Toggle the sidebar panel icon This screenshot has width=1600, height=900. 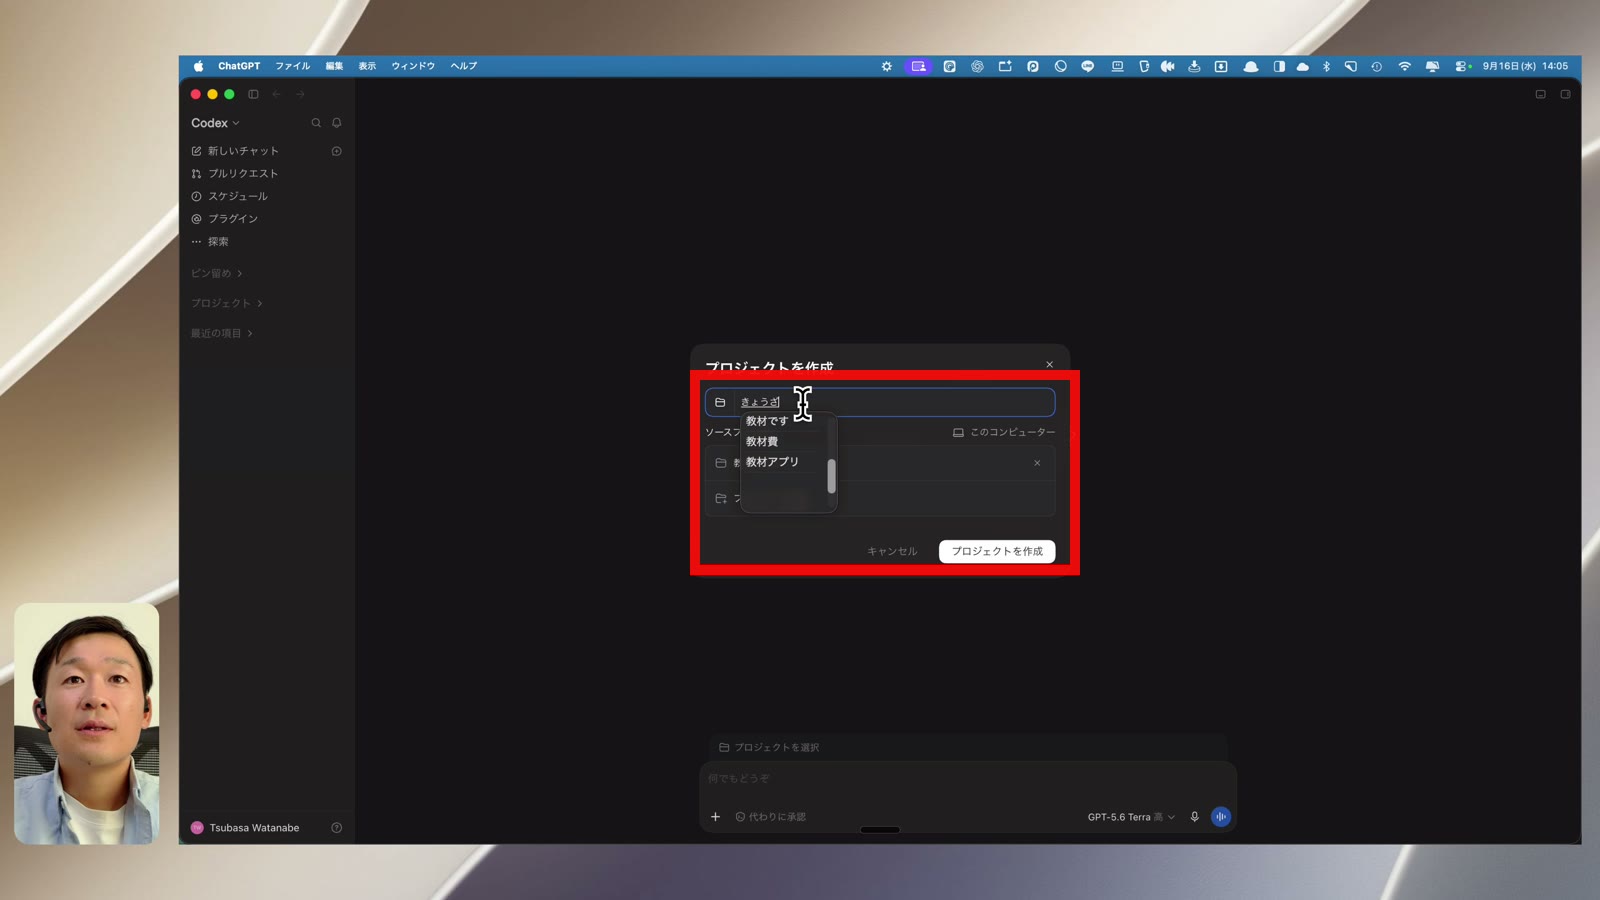click(x=253, y=94)
